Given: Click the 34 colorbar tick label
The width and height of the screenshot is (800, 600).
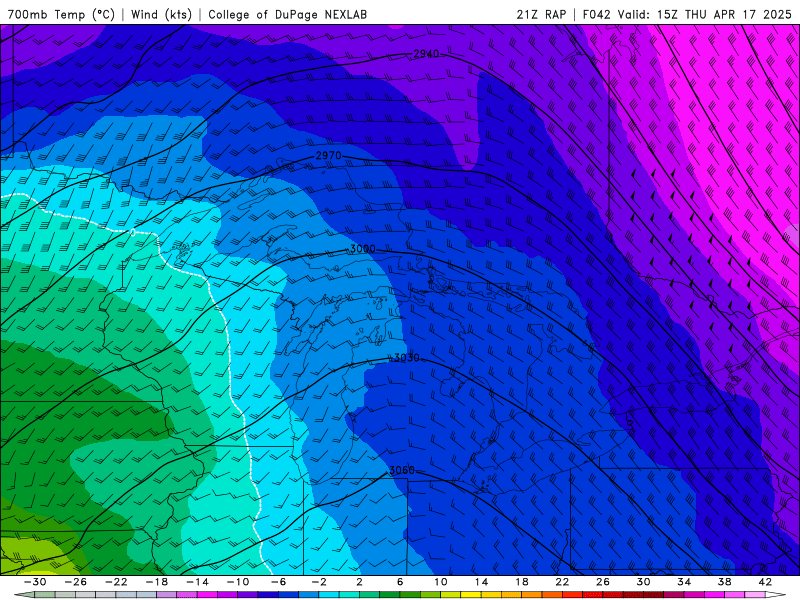Looking at the screenshot, I should [684, 582].
